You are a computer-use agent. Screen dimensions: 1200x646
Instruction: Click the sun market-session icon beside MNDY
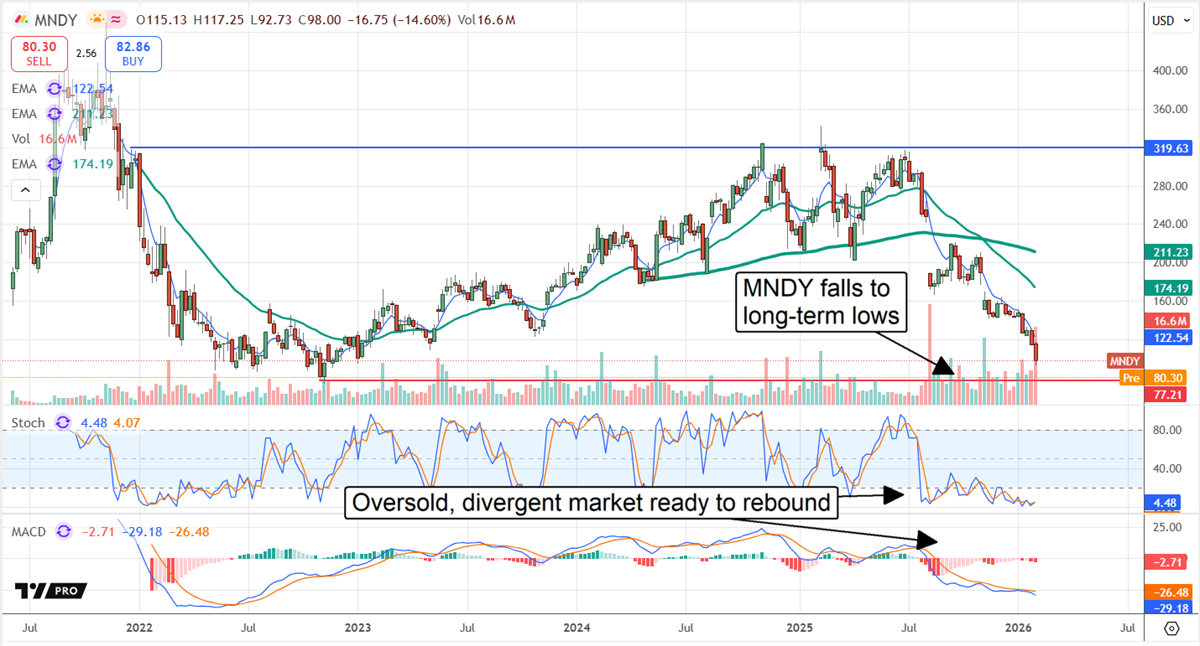(x=97, y=19)
